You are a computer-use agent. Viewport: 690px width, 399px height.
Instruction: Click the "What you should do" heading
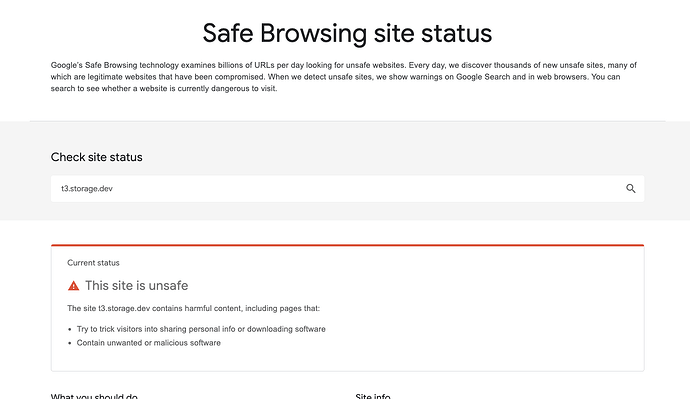[94, 396]
